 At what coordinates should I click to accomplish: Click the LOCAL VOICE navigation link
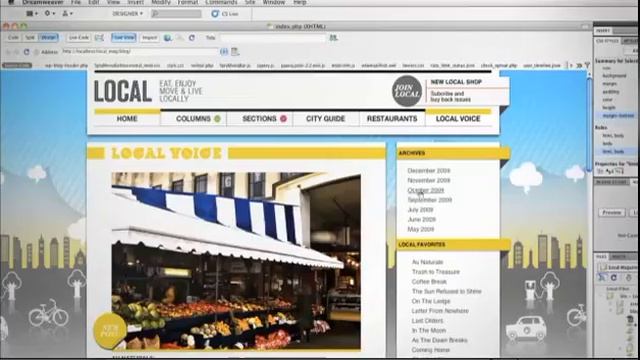tap(458, 119)
